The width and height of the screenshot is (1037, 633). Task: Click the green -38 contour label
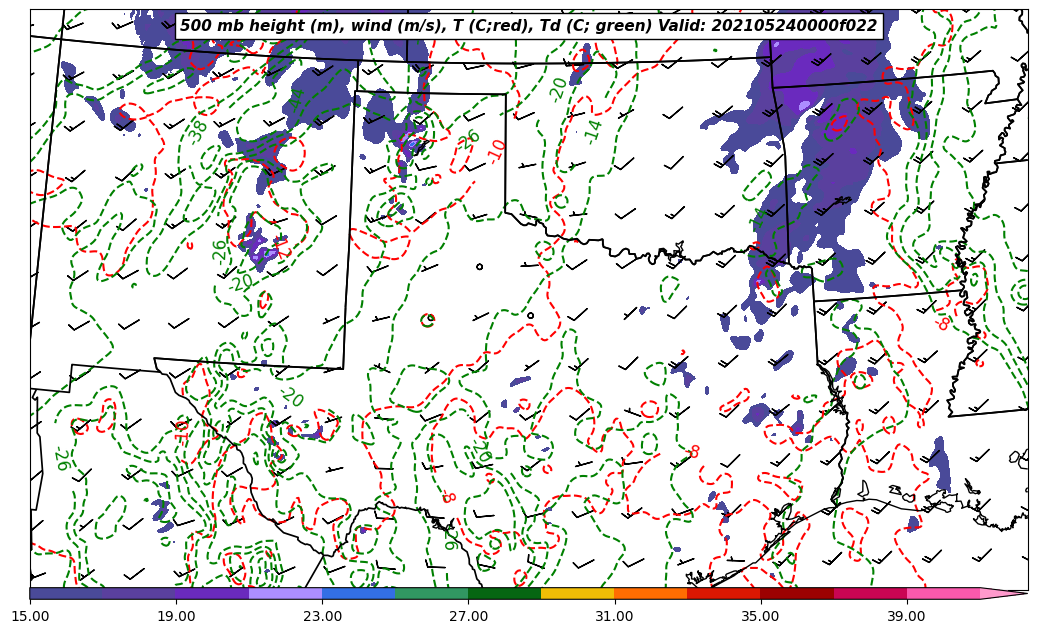pyautogui.click(x=199, y=129)
